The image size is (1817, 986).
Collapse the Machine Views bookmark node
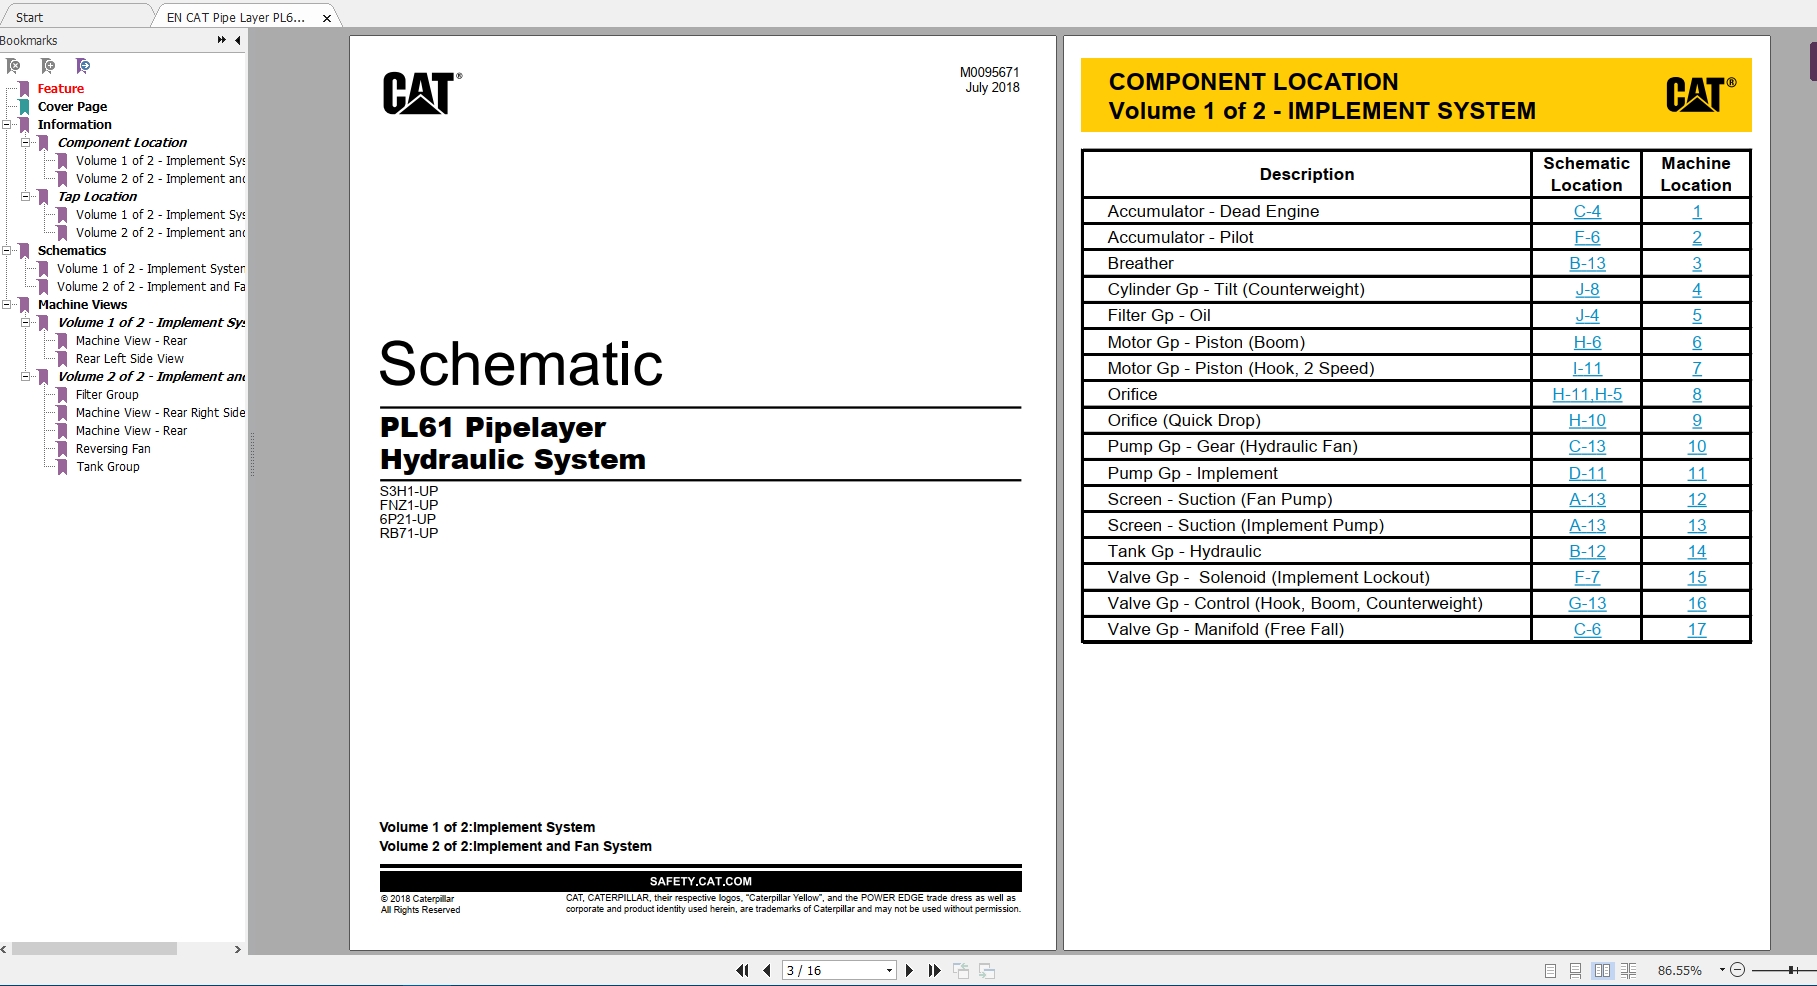pos(8,304)
